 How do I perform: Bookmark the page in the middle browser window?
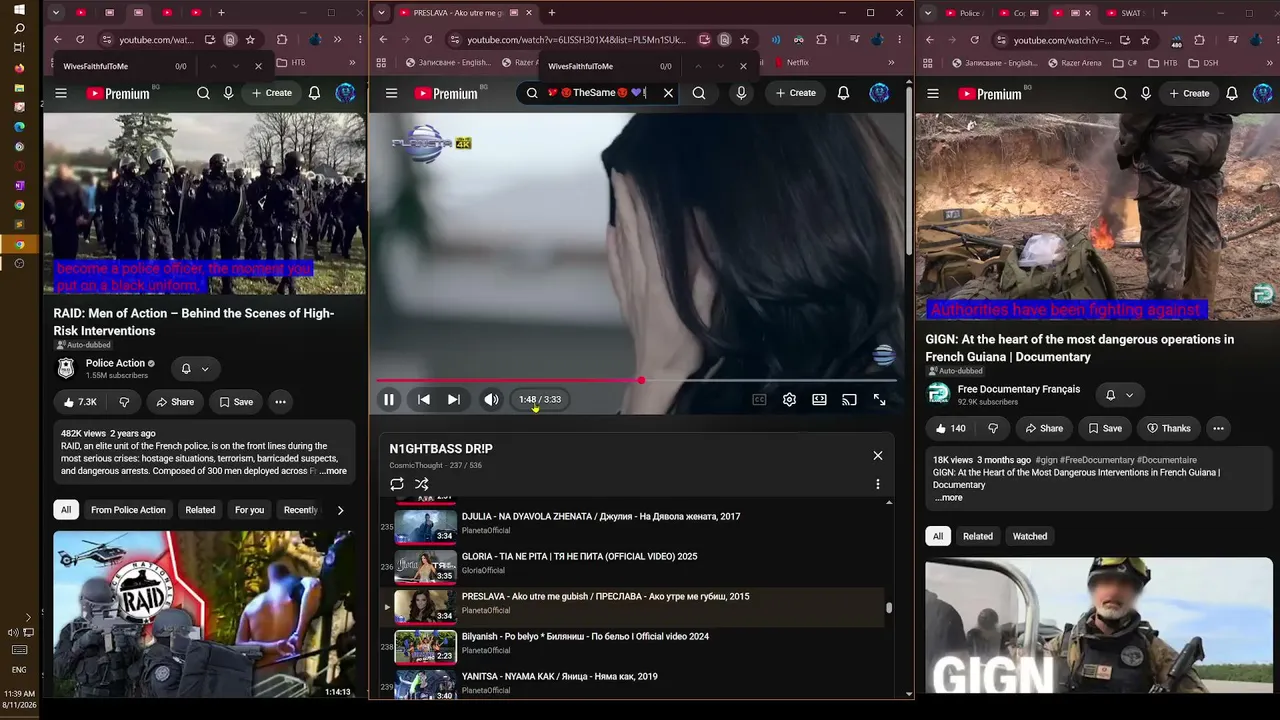tap(744, 40)
